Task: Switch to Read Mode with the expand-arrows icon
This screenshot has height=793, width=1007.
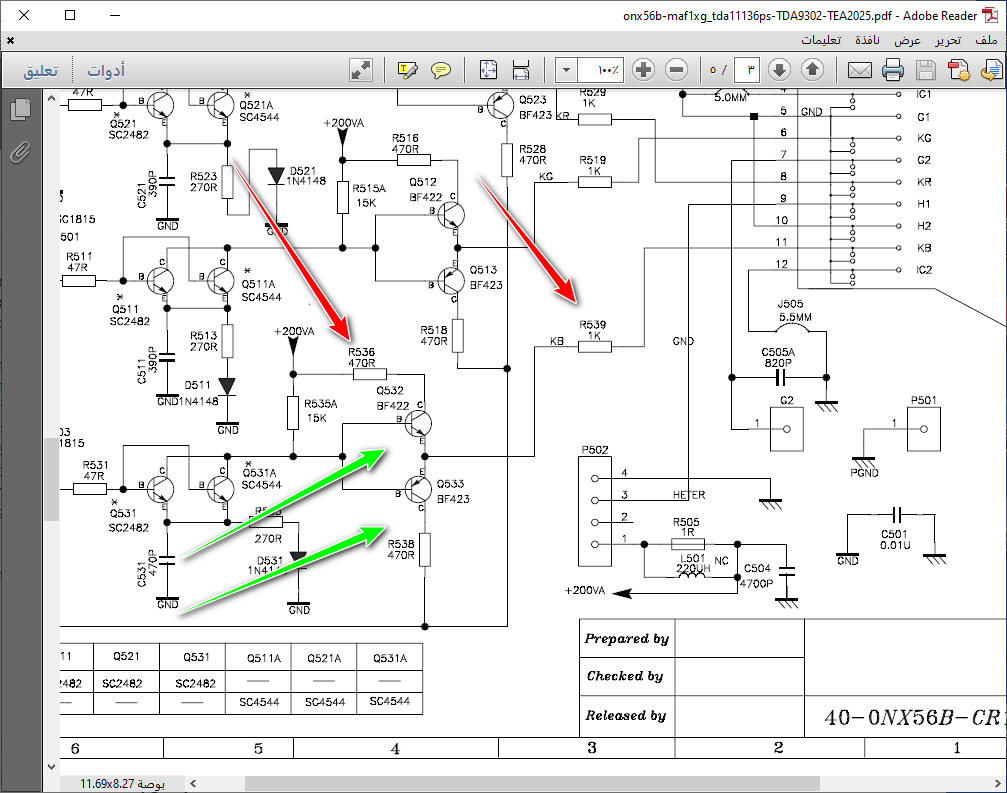Action: 361,70
